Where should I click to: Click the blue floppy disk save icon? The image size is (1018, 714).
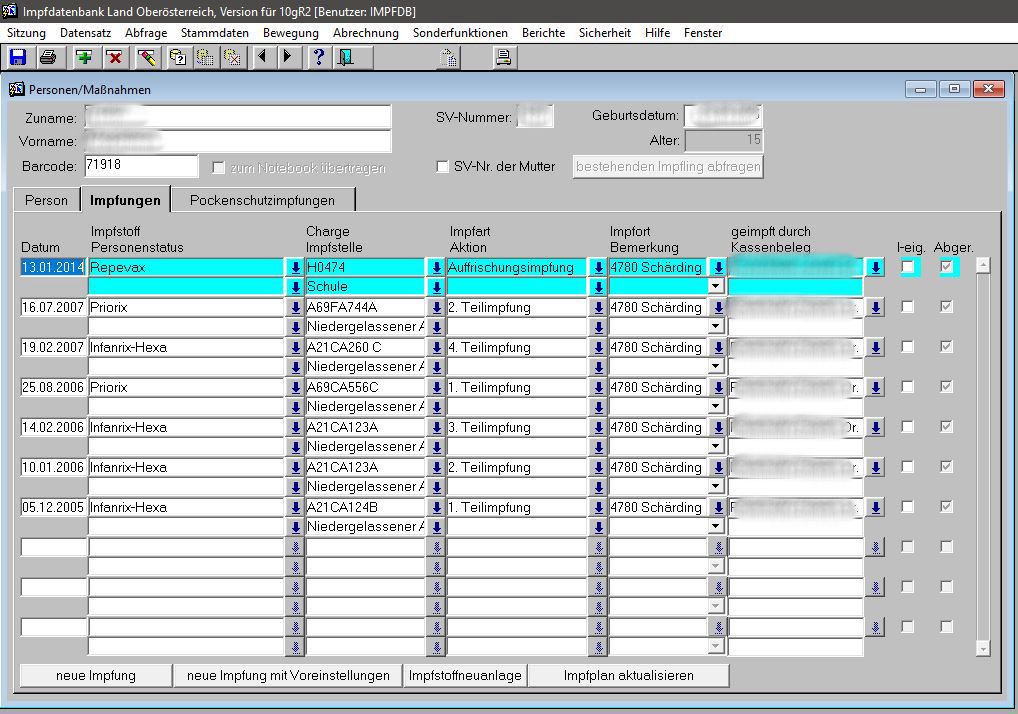tap(17, 57)
